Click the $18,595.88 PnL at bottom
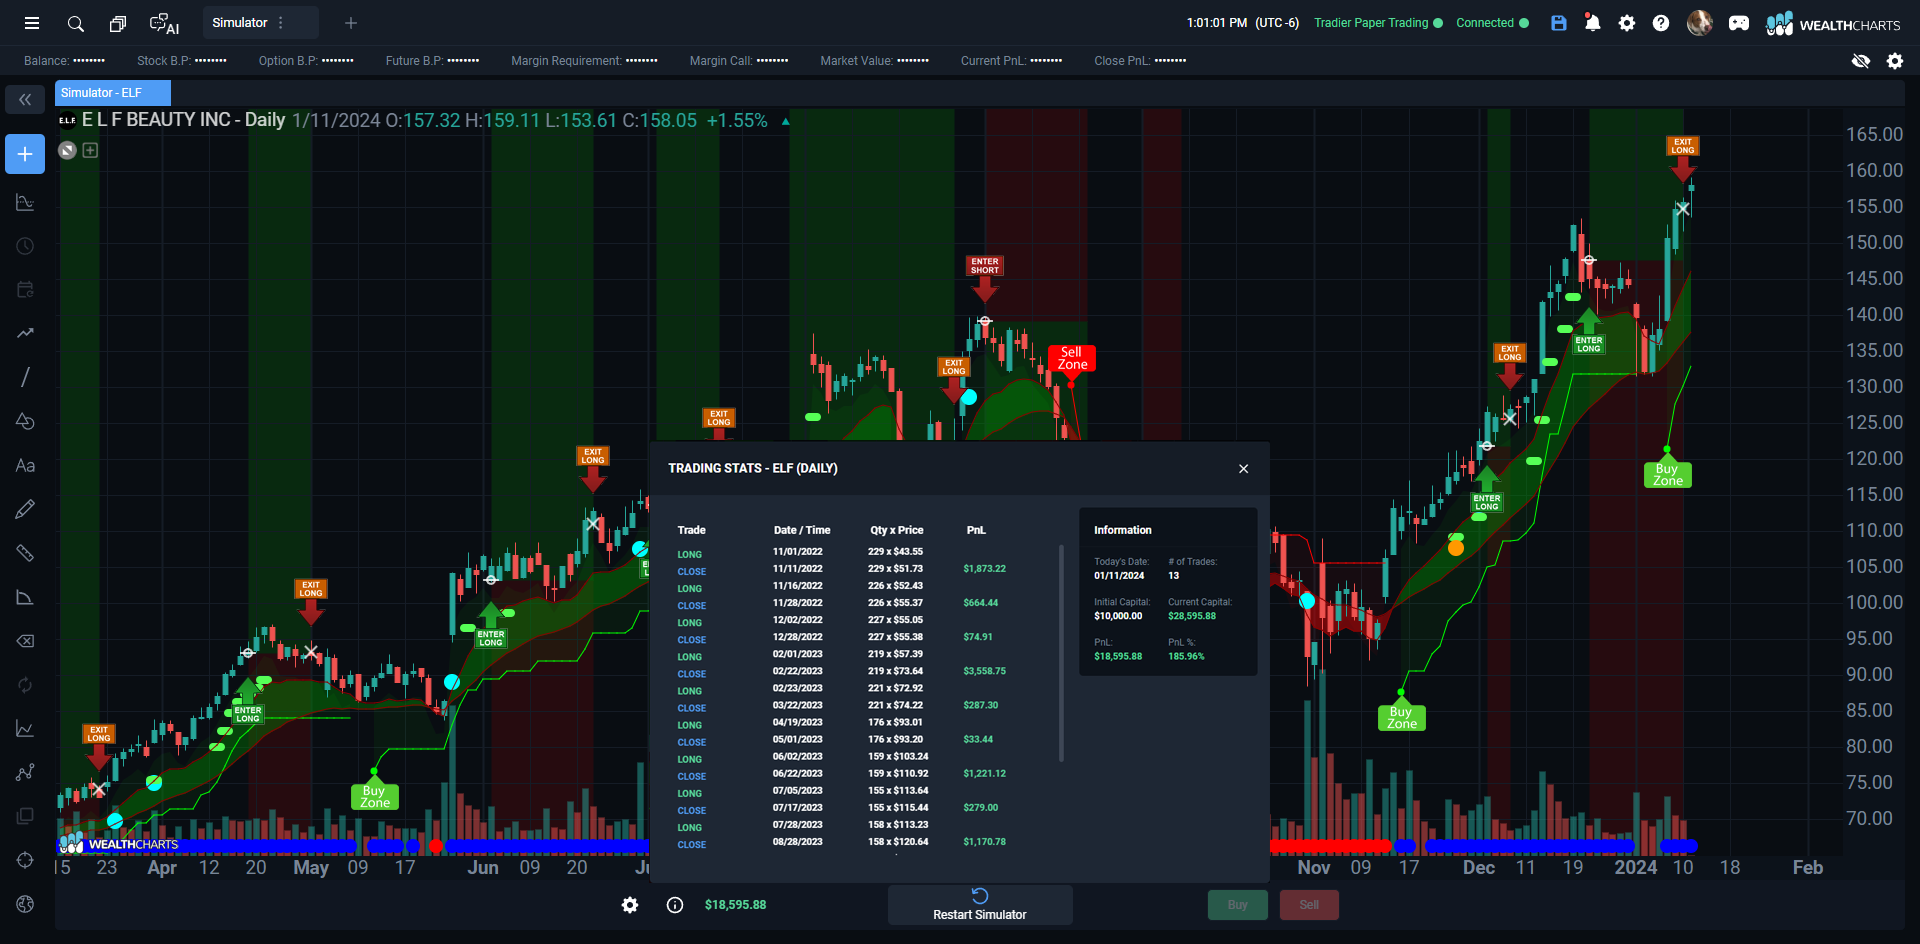Image resolution: width=1920 pixels, height=944 pixels. click(735, 905)
